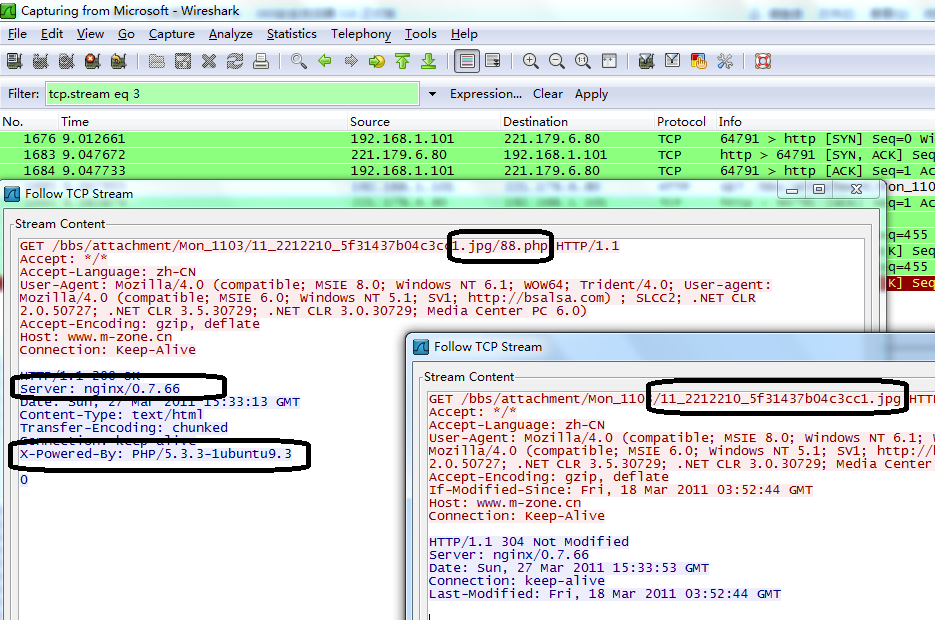
Task: Toggle packet list colorize icon
Action: coord(467,61)
